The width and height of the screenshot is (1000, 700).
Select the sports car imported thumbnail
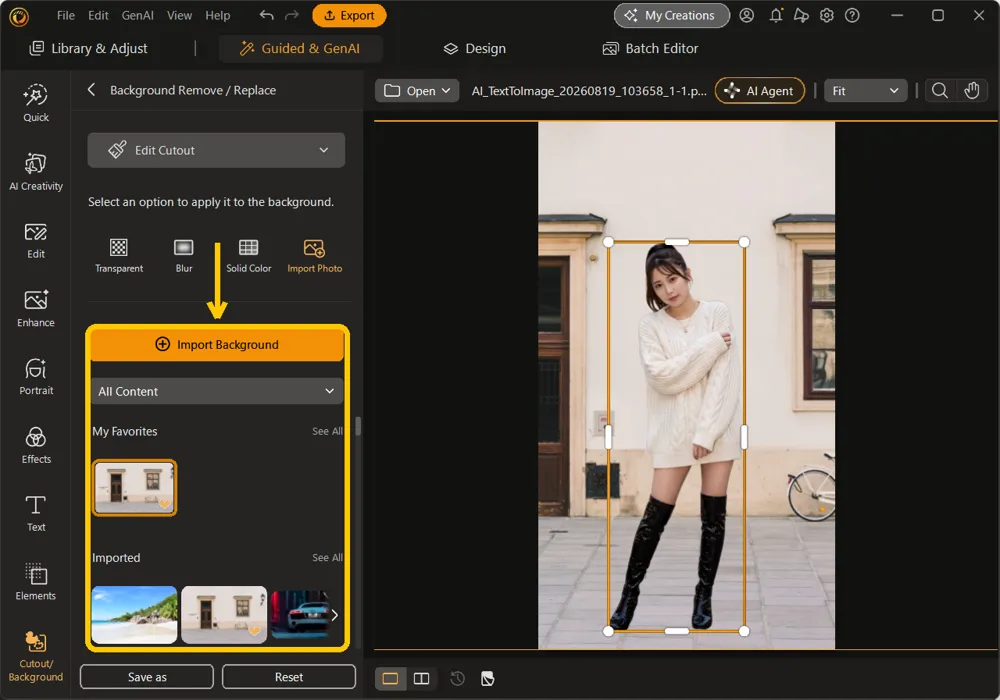300,615
